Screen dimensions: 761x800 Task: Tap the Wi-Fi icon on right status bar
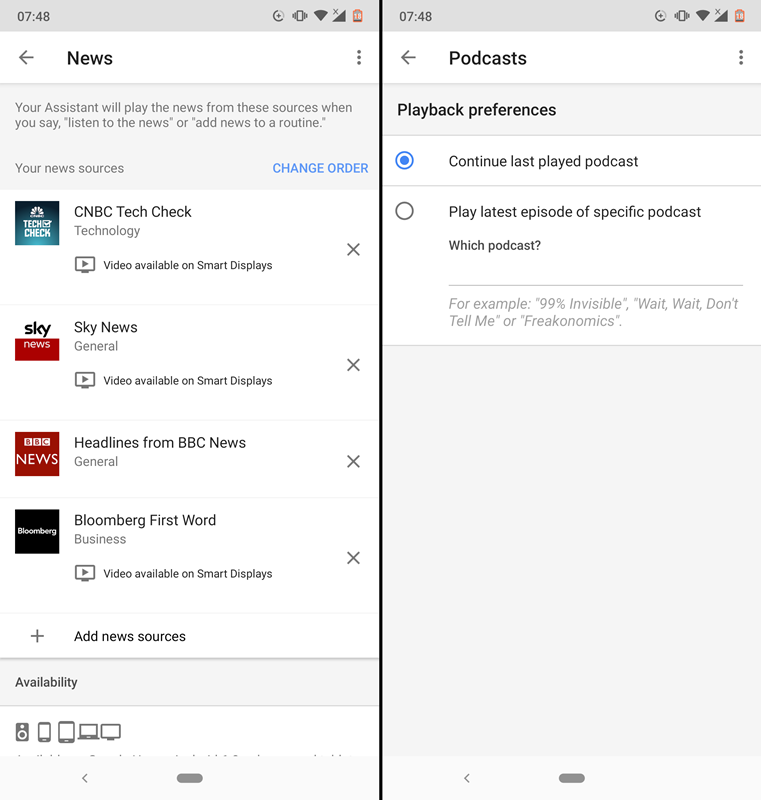[702, 16]
